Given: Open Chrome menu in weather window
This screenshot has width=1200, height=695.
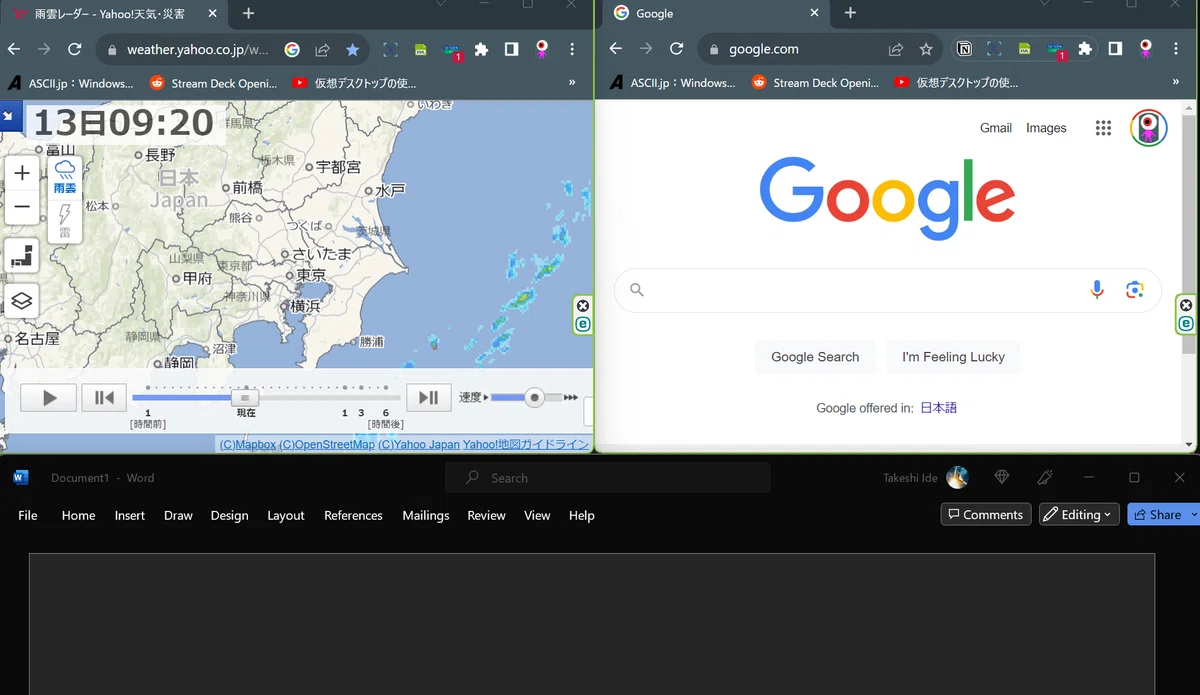Looking at the screenshot, I should (572, 49).
